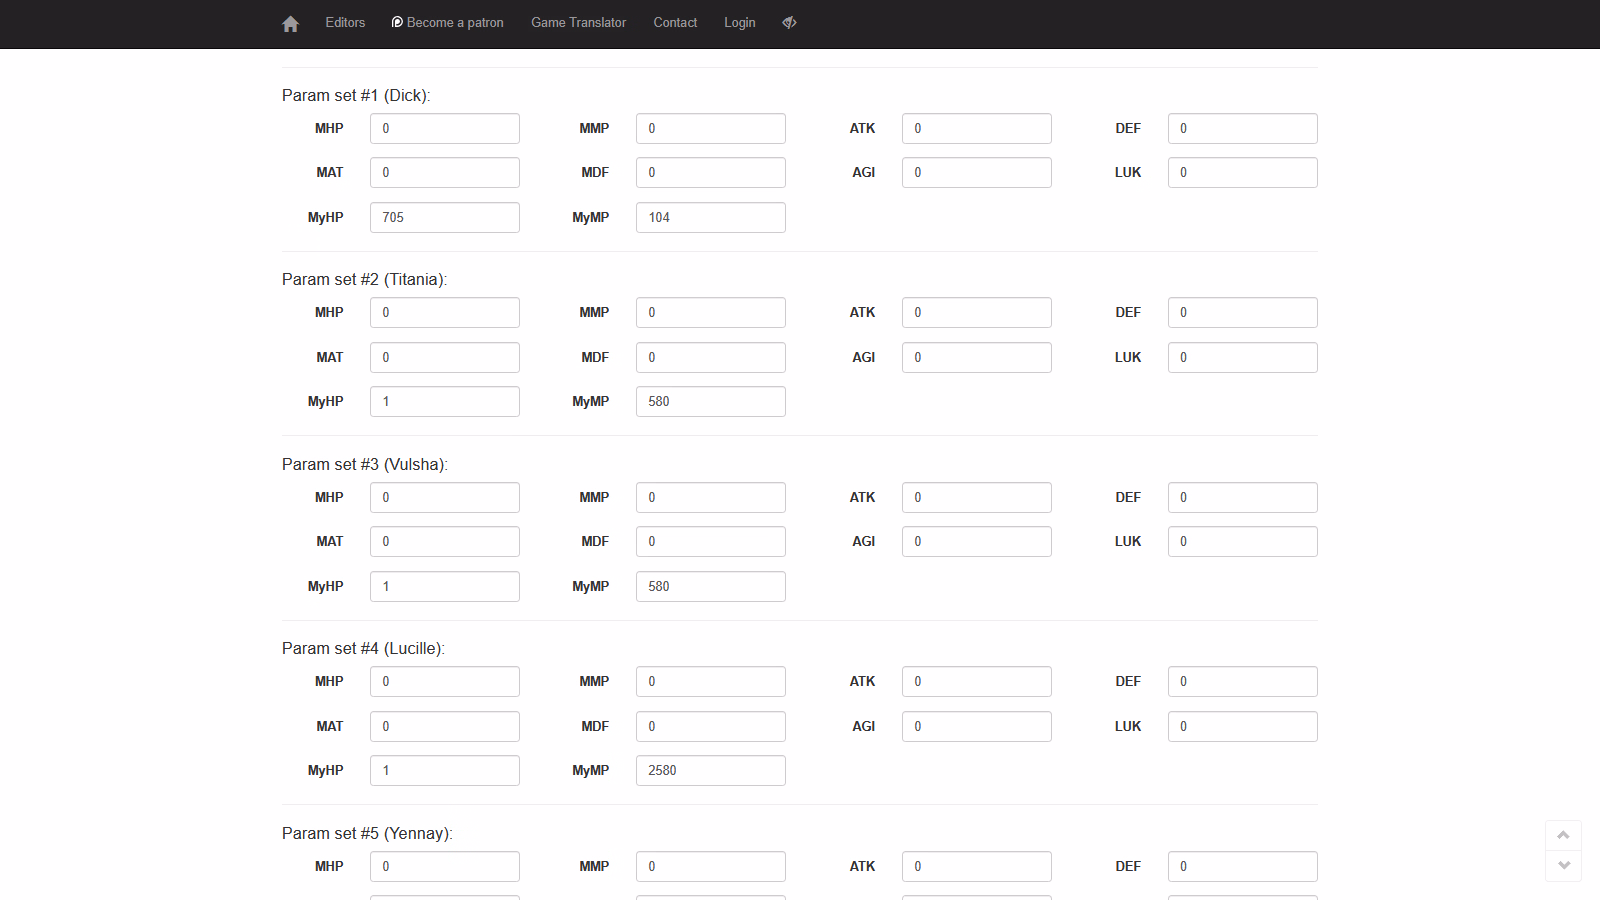Focus the DEF field for Lucille
The height and width of the screenshot is (900, 1600).
[x=1243, y=681]
